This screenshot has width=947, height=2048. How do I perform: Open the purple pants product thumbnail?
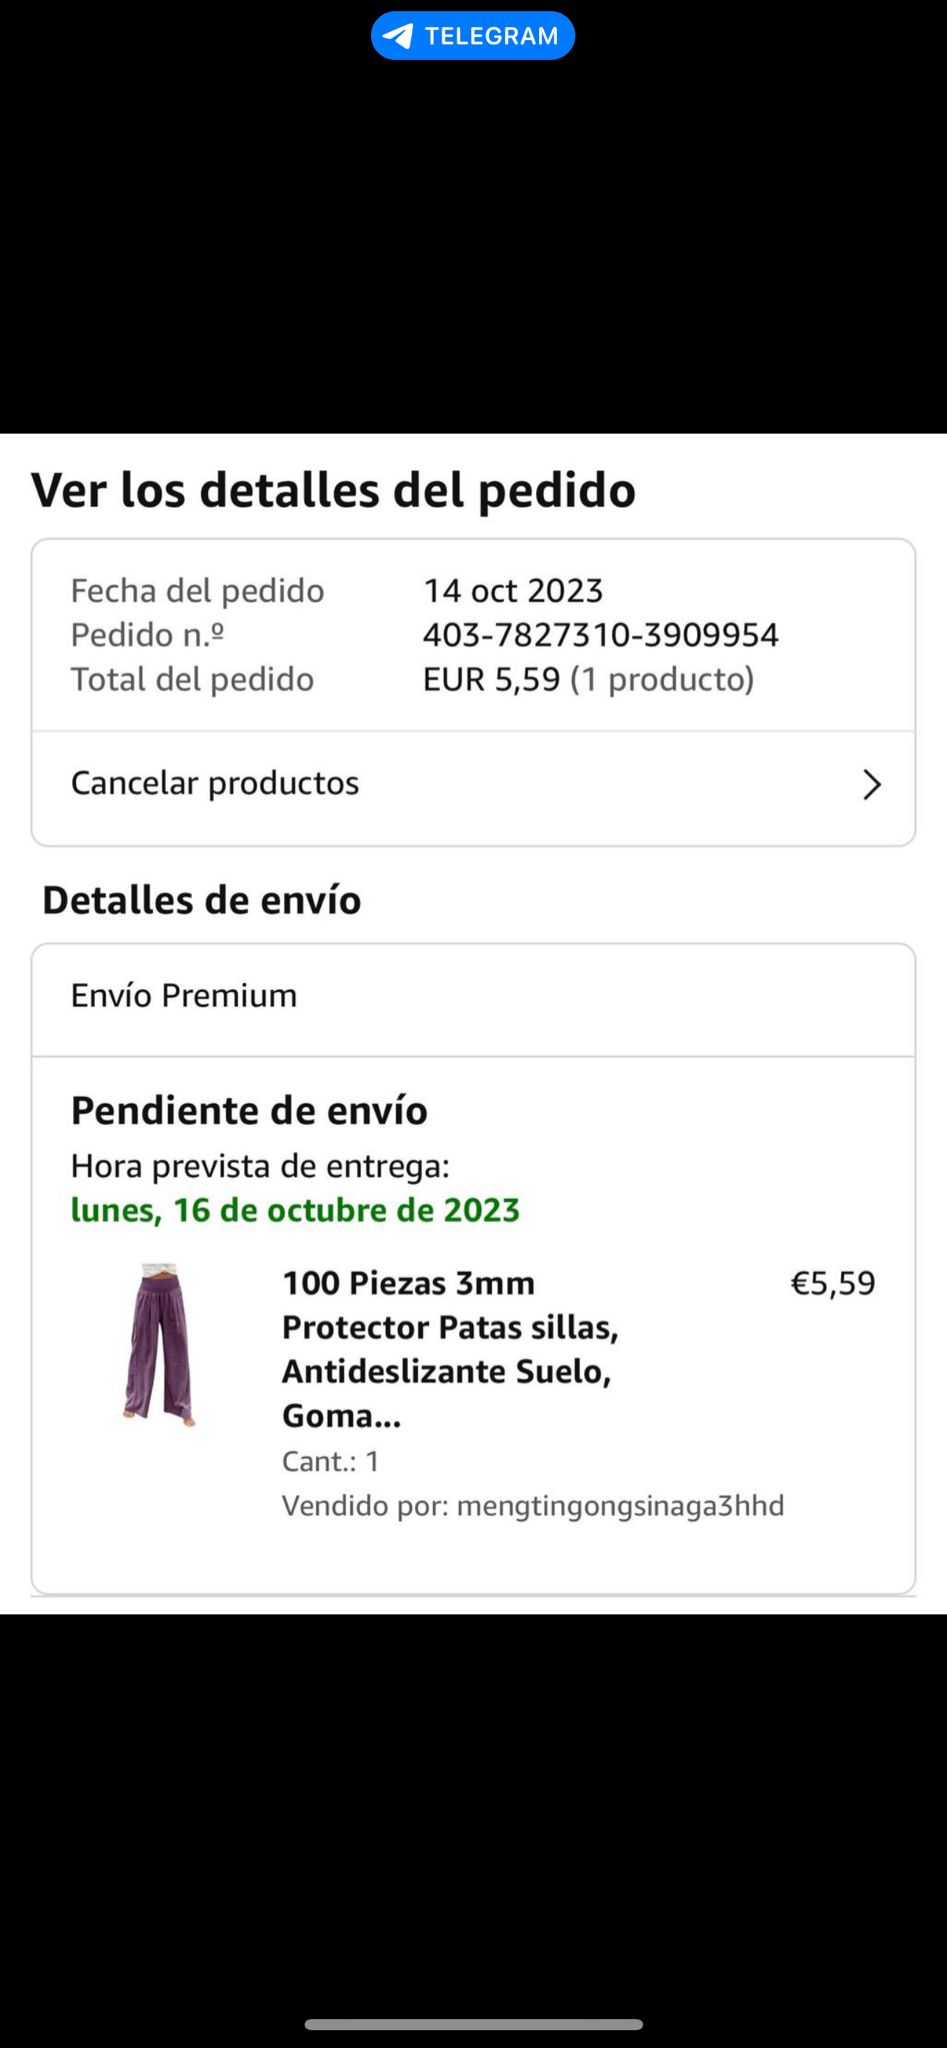click(x=160, y=1343)
